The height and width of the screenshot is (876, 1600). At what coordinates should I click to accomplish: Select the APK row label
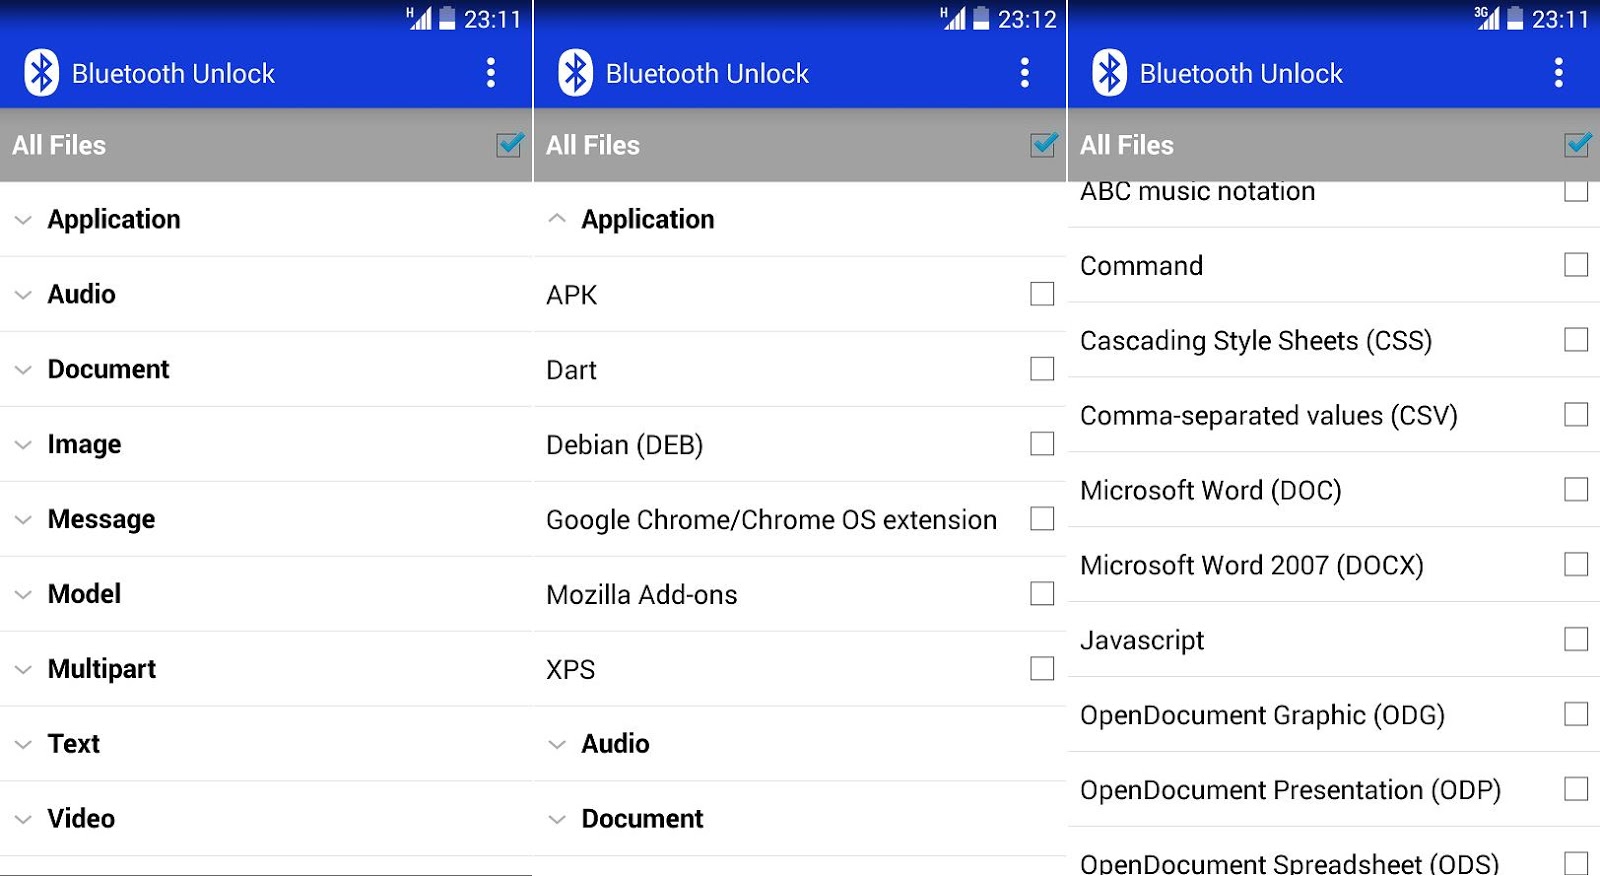(571, 295)
